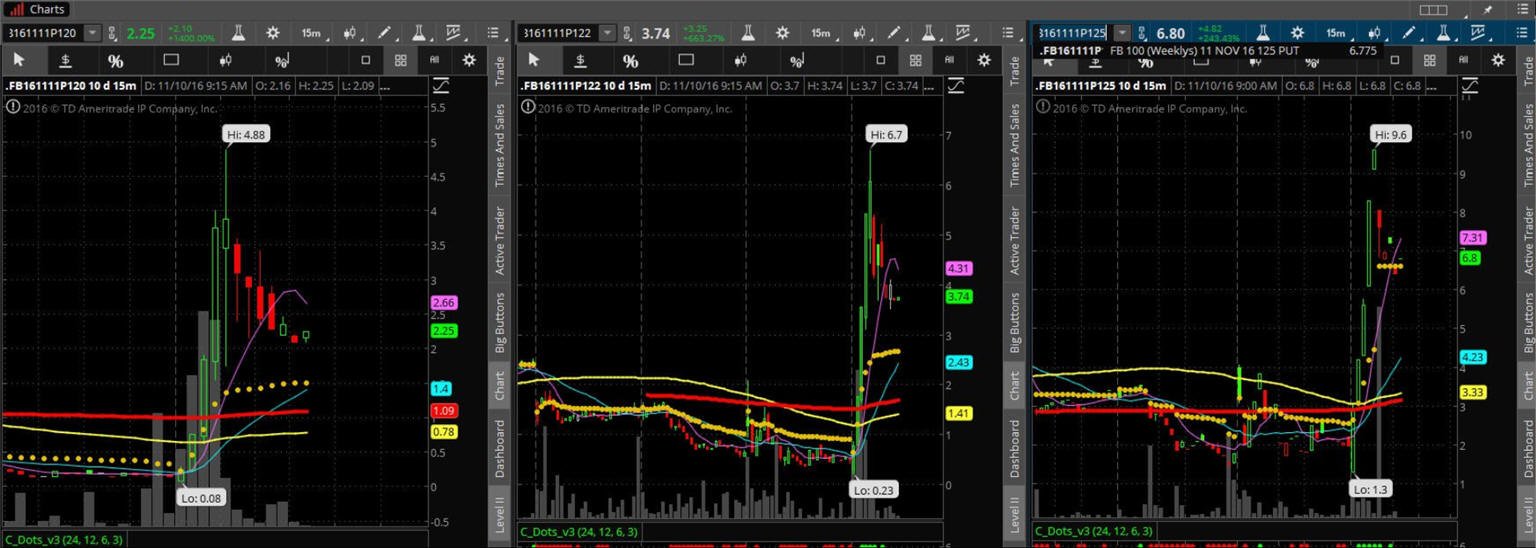
Task: Open Times And Sales tab beside P120 chart
Action: tap(500, 145)
